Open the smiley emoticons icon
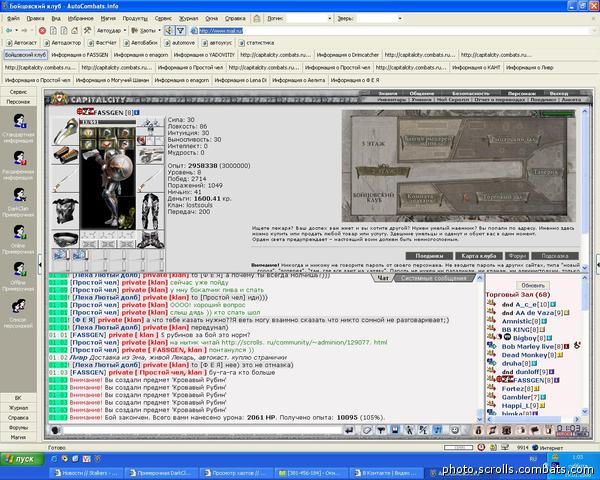The height and width of the screenshot is (480, 600). tap(455, 430)
